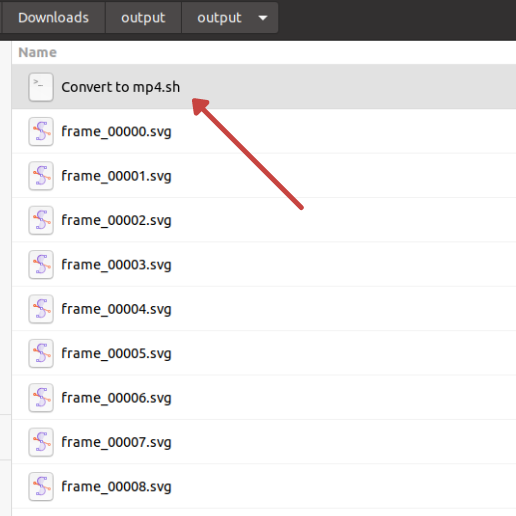This screenshot has height=516, width=516.
Task: Click the frame_00007.svg file icon
Action: click(x=41, y=442)
